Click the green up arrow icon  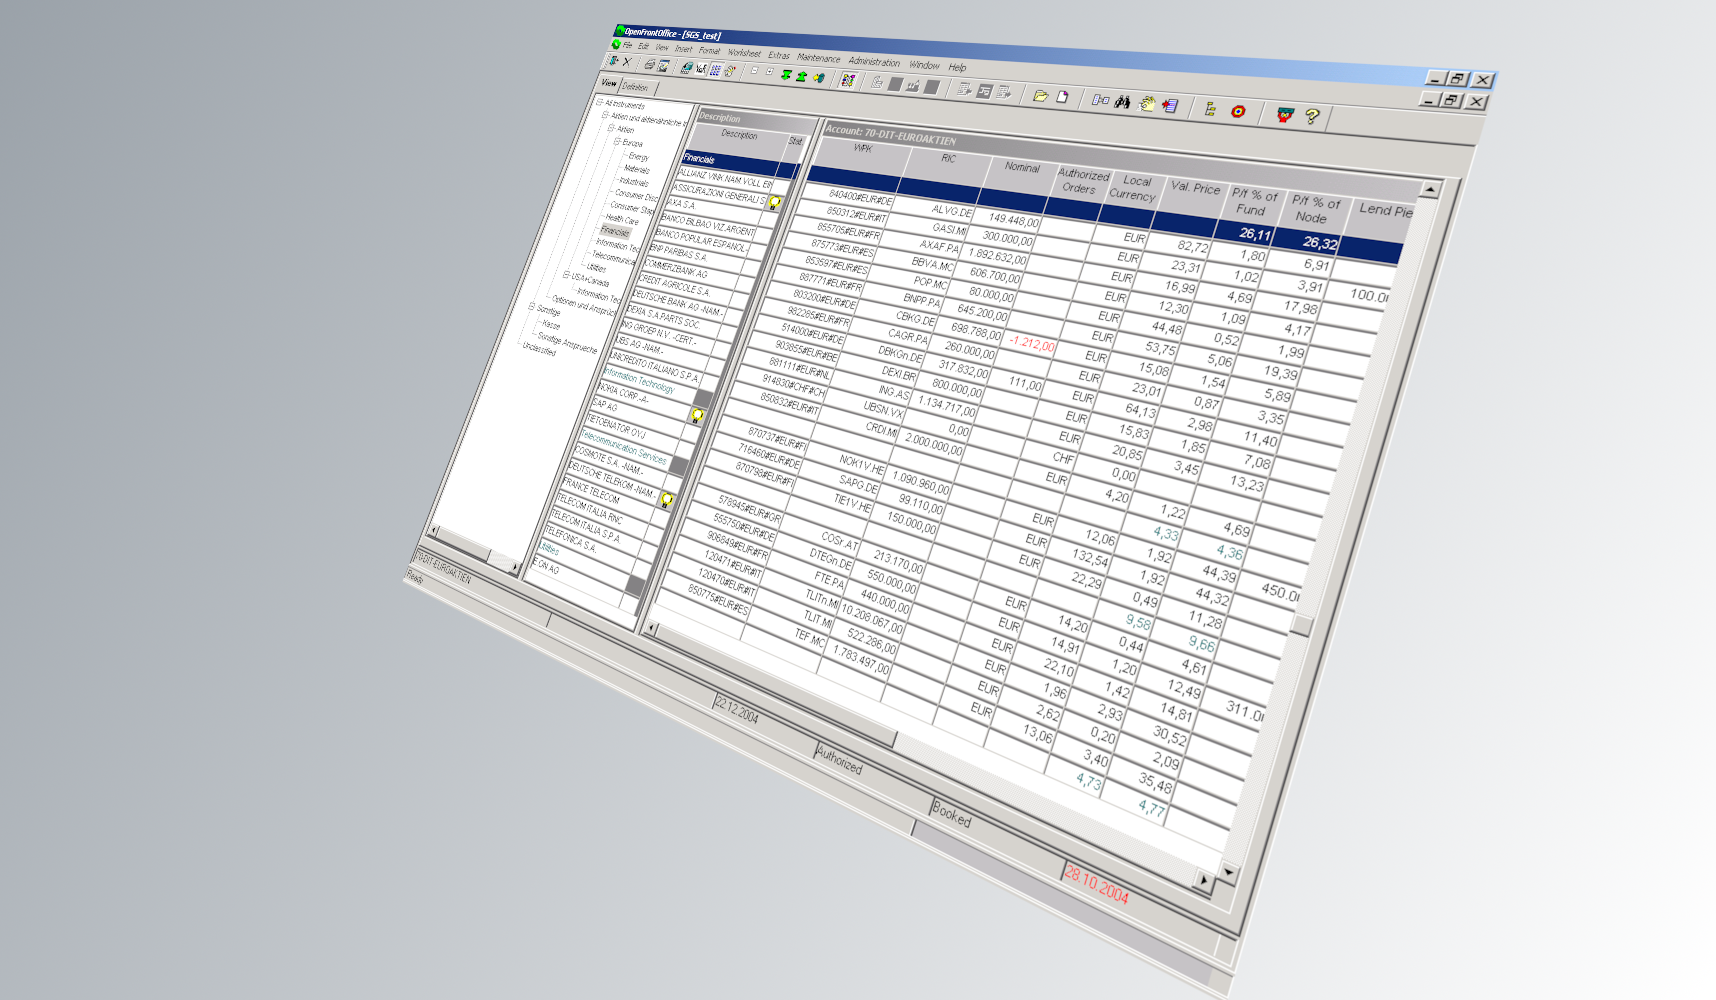pyautogui.click(x=801, y=76)
